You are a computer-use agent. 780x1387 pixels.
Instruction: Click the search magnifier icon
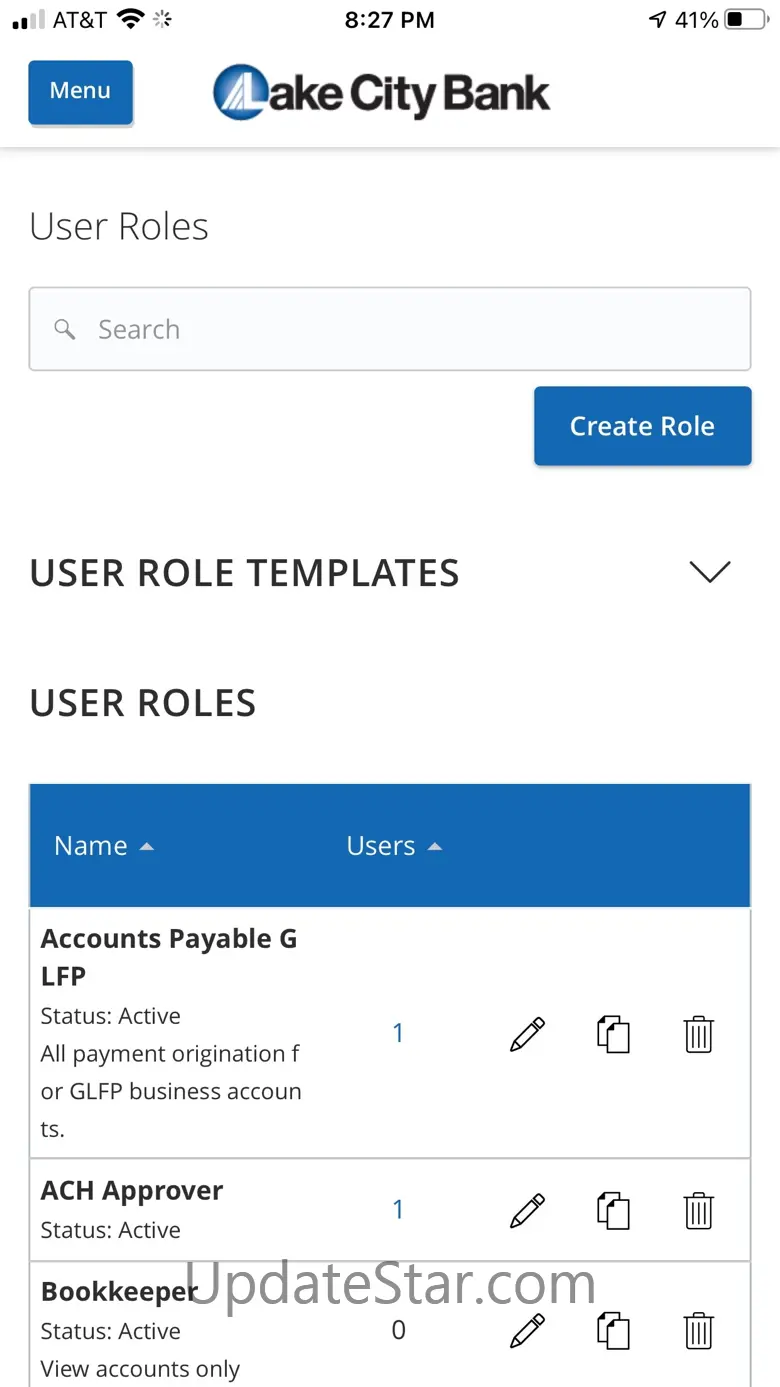[x=65, y=329]
